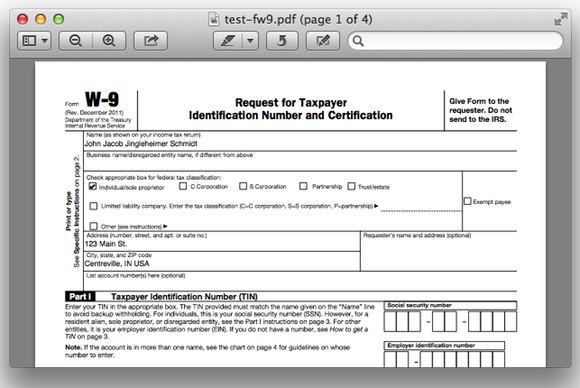Check the Trust/estate box

[351, 186]
